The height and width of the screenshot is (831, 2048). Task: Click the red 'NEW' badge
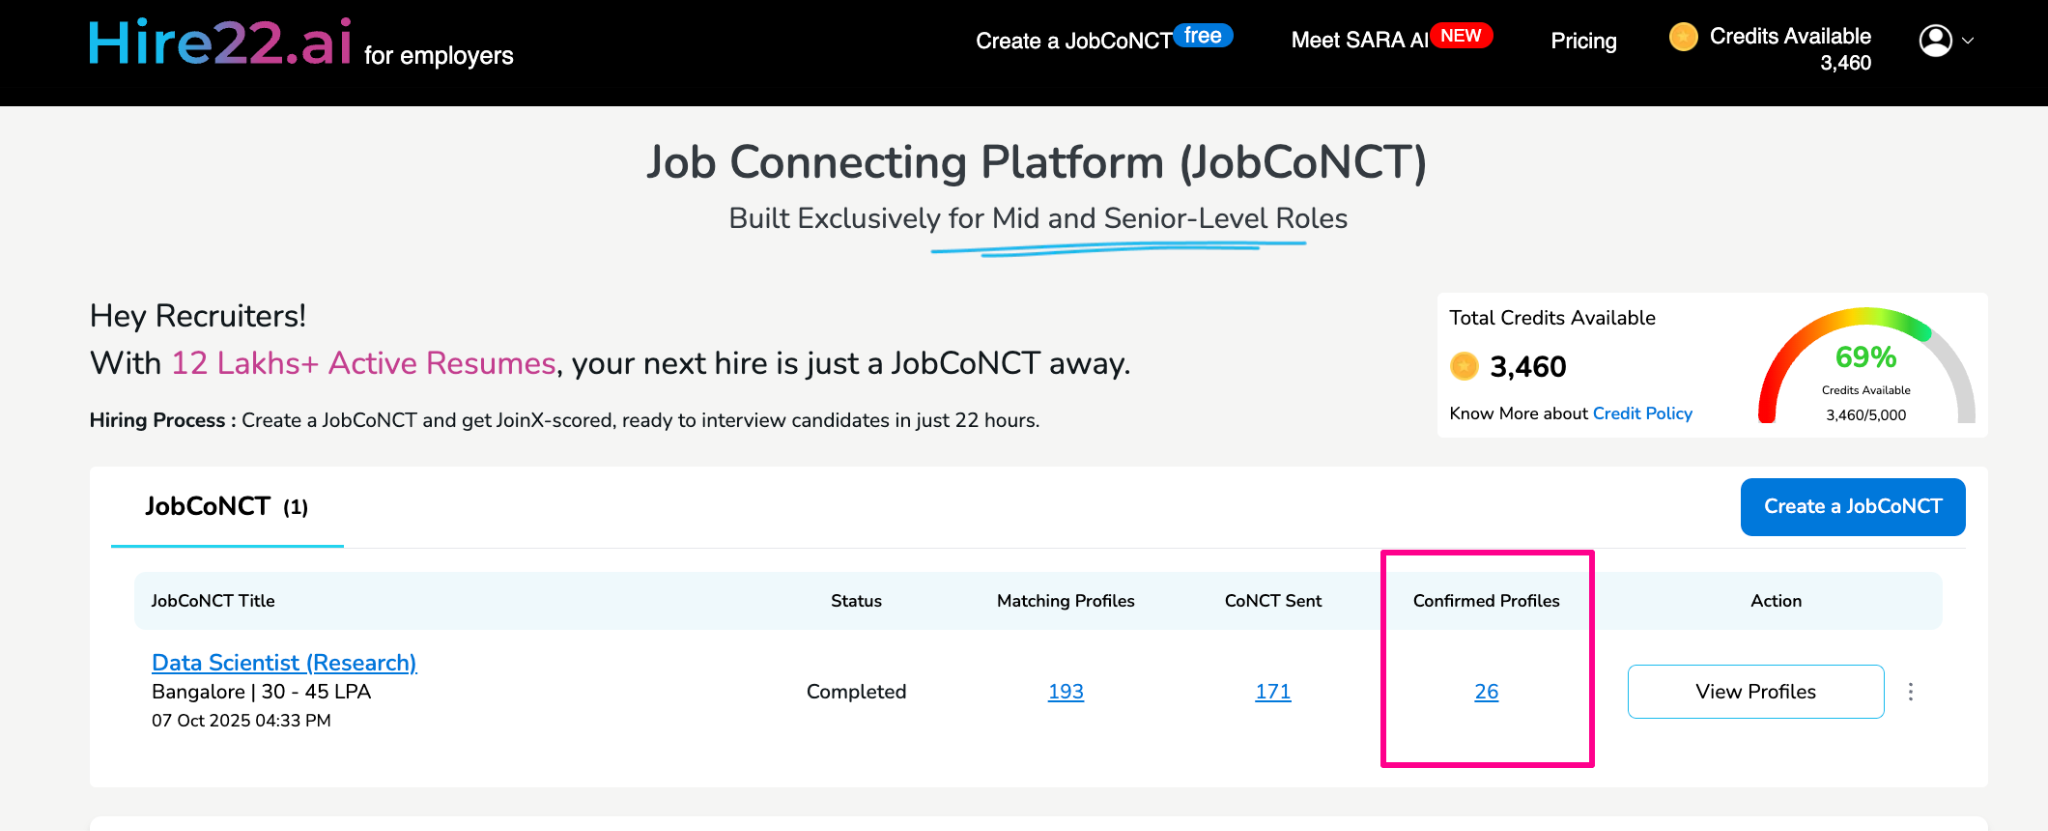pyautogui.click(x=1460, y=36)
